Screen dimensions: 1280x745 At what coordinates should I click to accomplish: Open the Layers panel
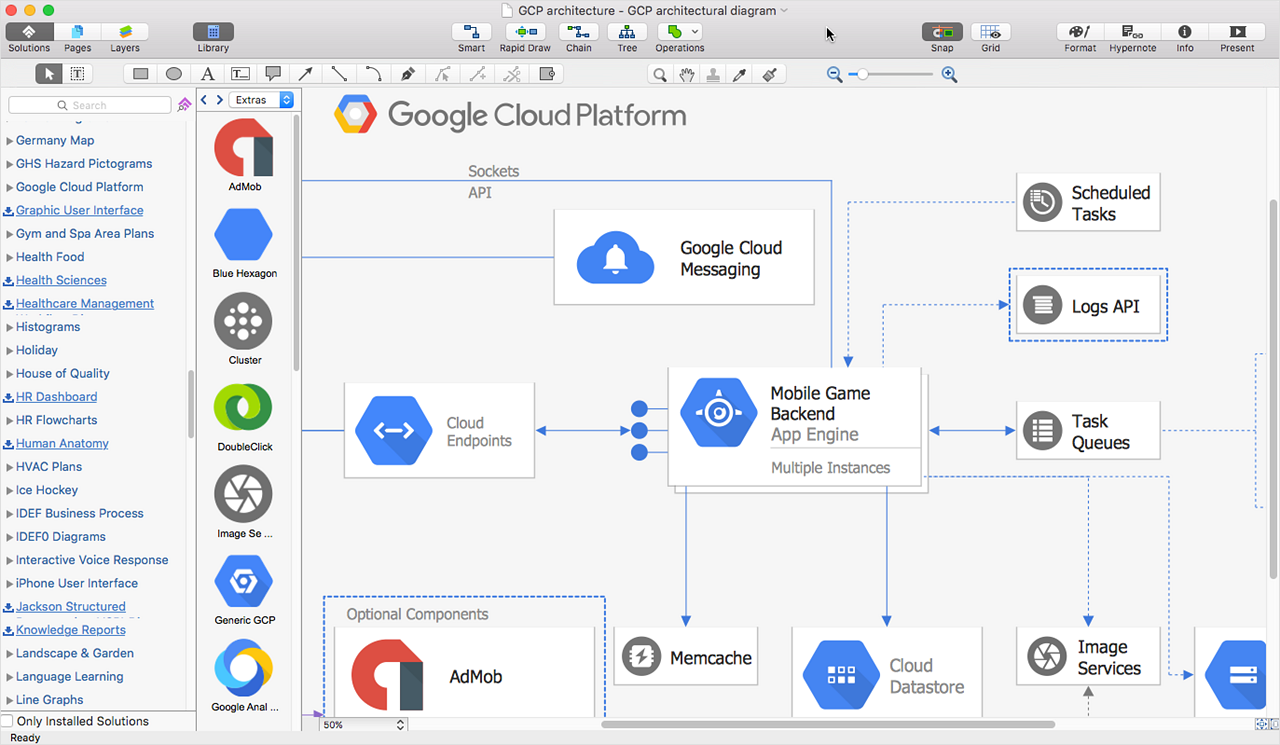pos(125,32)
